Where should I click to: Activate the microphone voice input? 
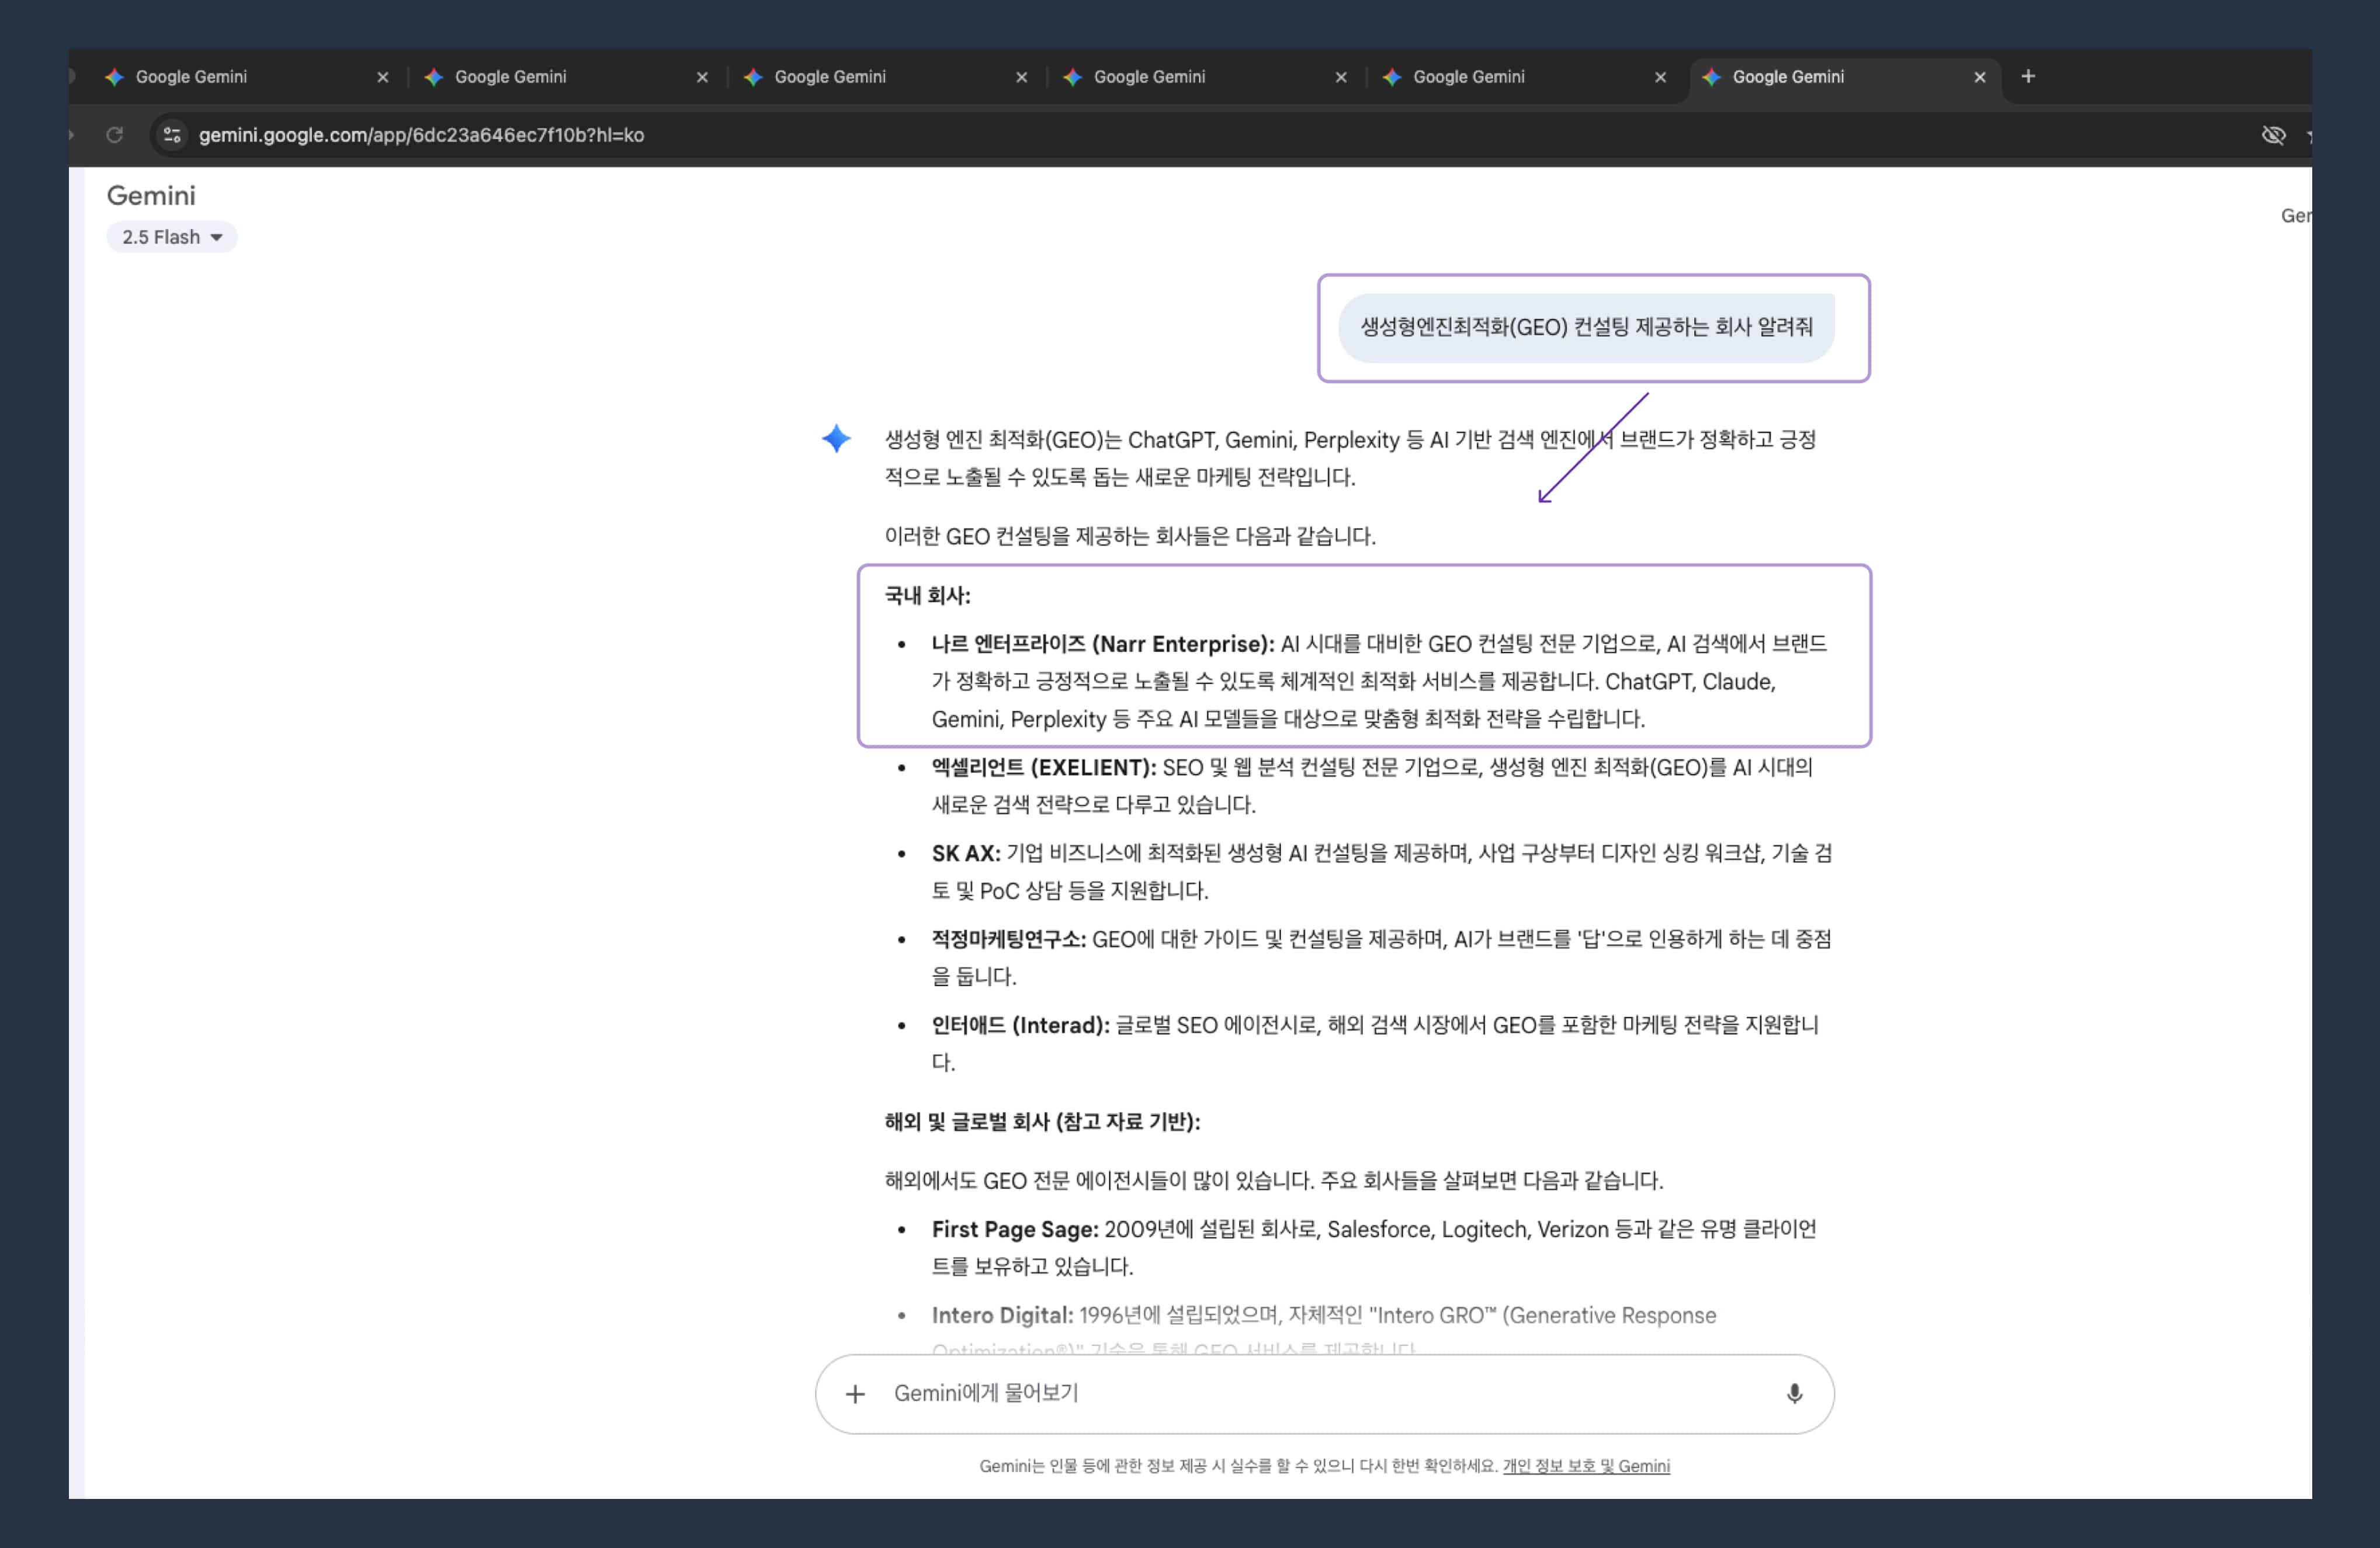pyautogui.click(x=1794, y=1394)
